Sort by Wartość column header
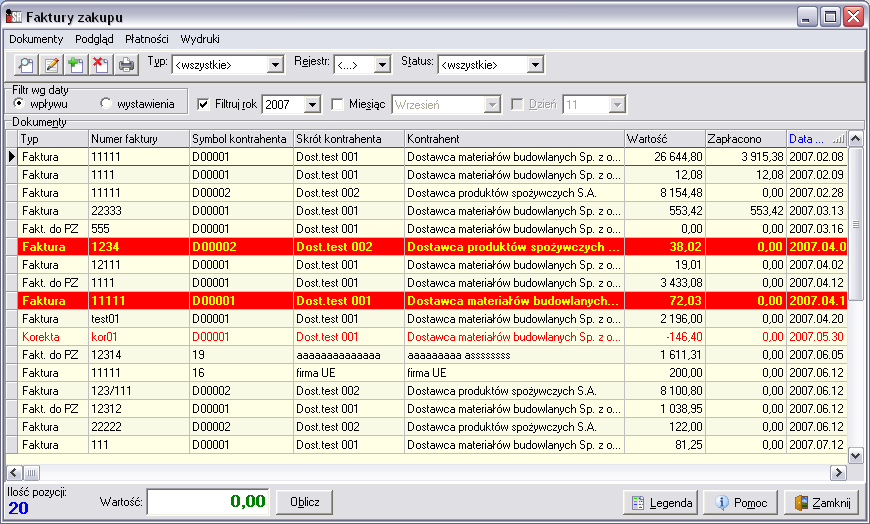870x524 pixels. pos(665,139)
